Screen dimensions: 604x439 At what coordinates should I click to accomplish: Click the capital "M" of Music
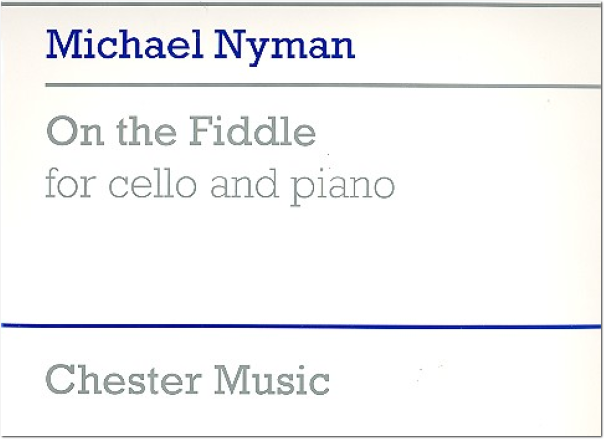pyautogui.click(x=232, y=380)
